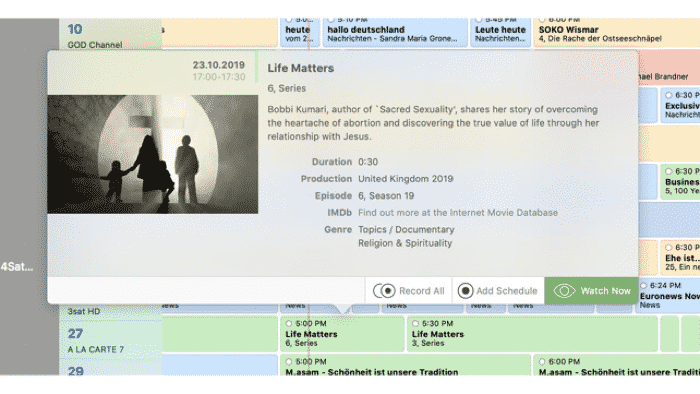Image resolution: width=700 pixels, height=394 pixels.
Task: Click the record icon on Add Schedule
Action: pos(465,291)
